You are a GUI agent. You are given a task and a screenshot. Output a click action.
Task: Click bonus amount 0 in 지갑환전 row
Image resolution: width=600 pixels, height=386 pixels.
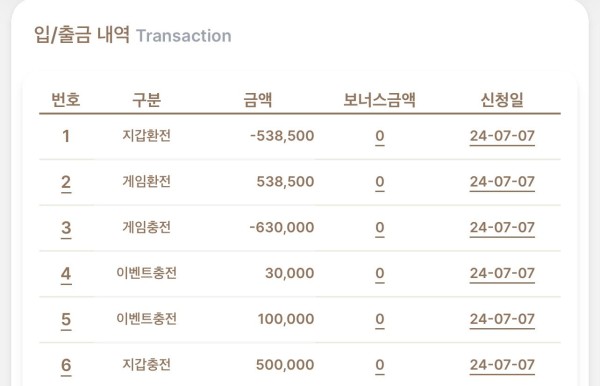coord(380,136)
